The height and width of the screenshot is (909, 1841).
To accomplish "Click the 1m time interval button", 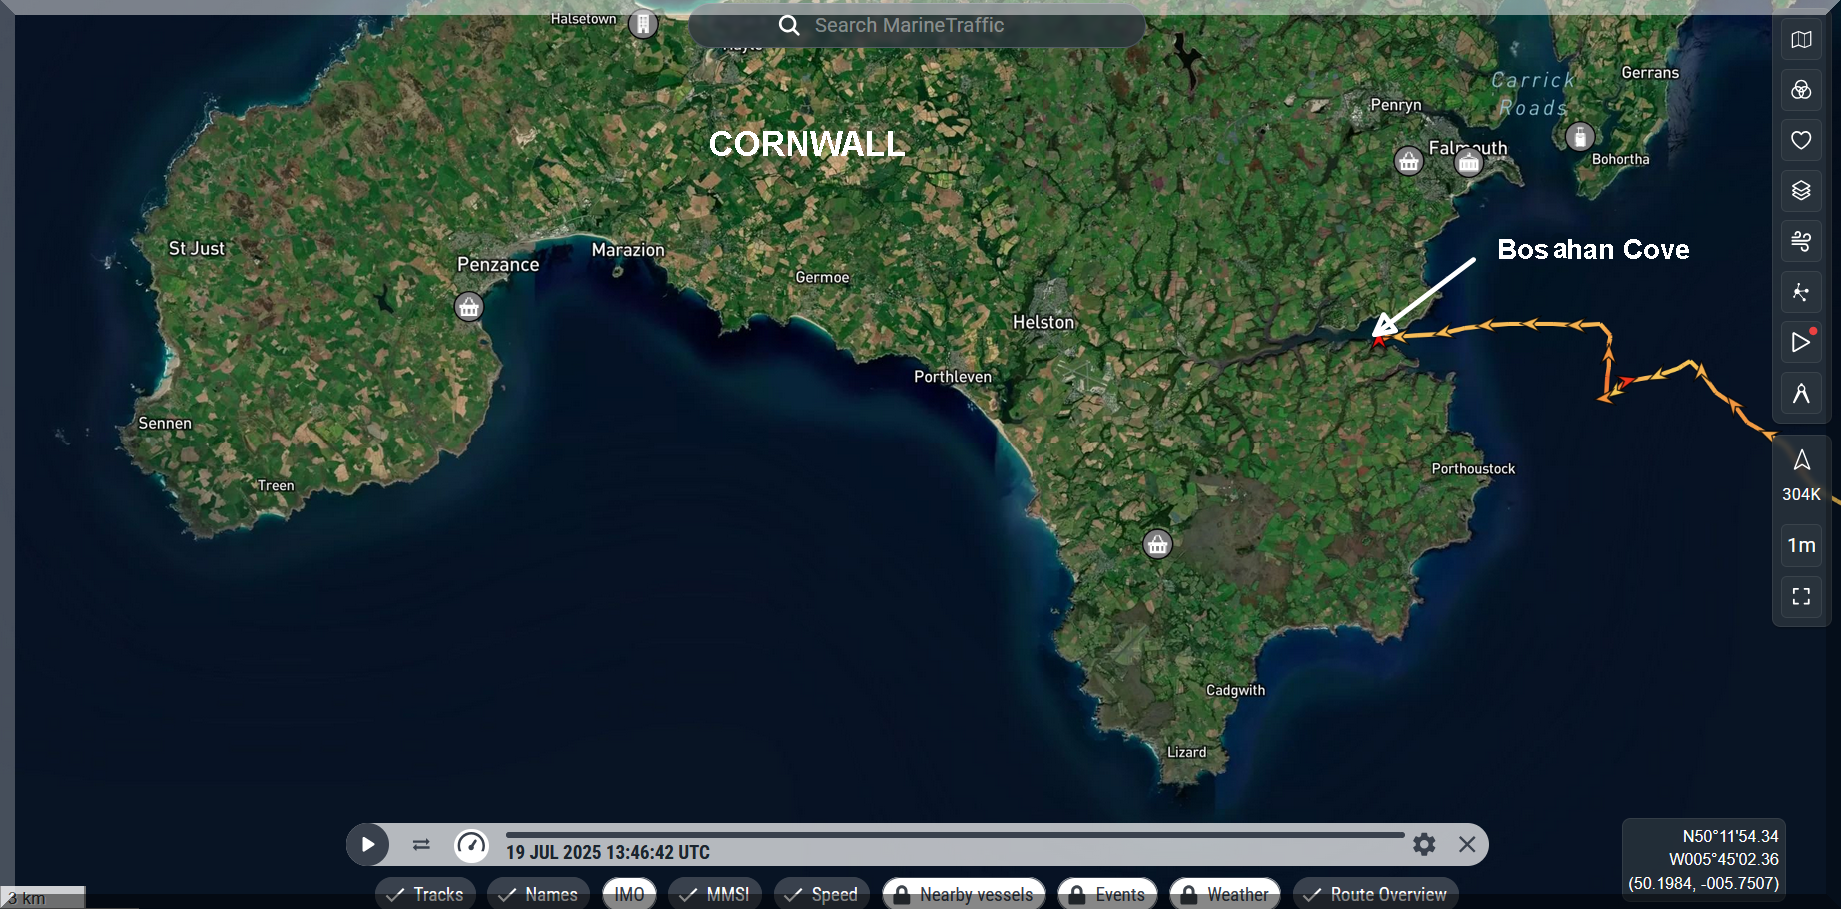I will click(1801, 545).
